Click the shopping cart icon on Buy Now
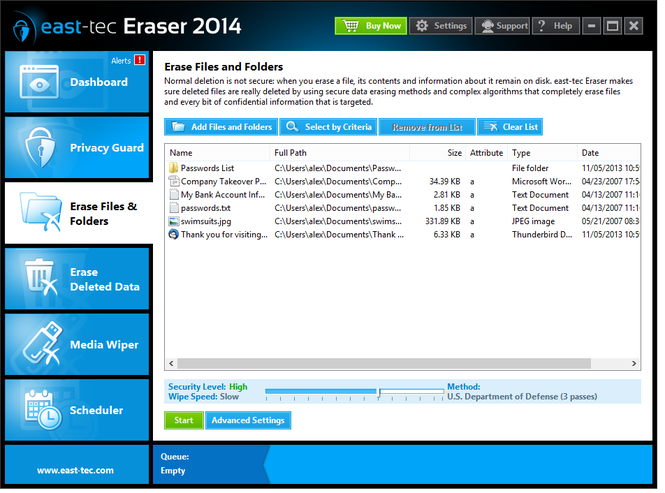665x493 pixels. click(351, 26)
